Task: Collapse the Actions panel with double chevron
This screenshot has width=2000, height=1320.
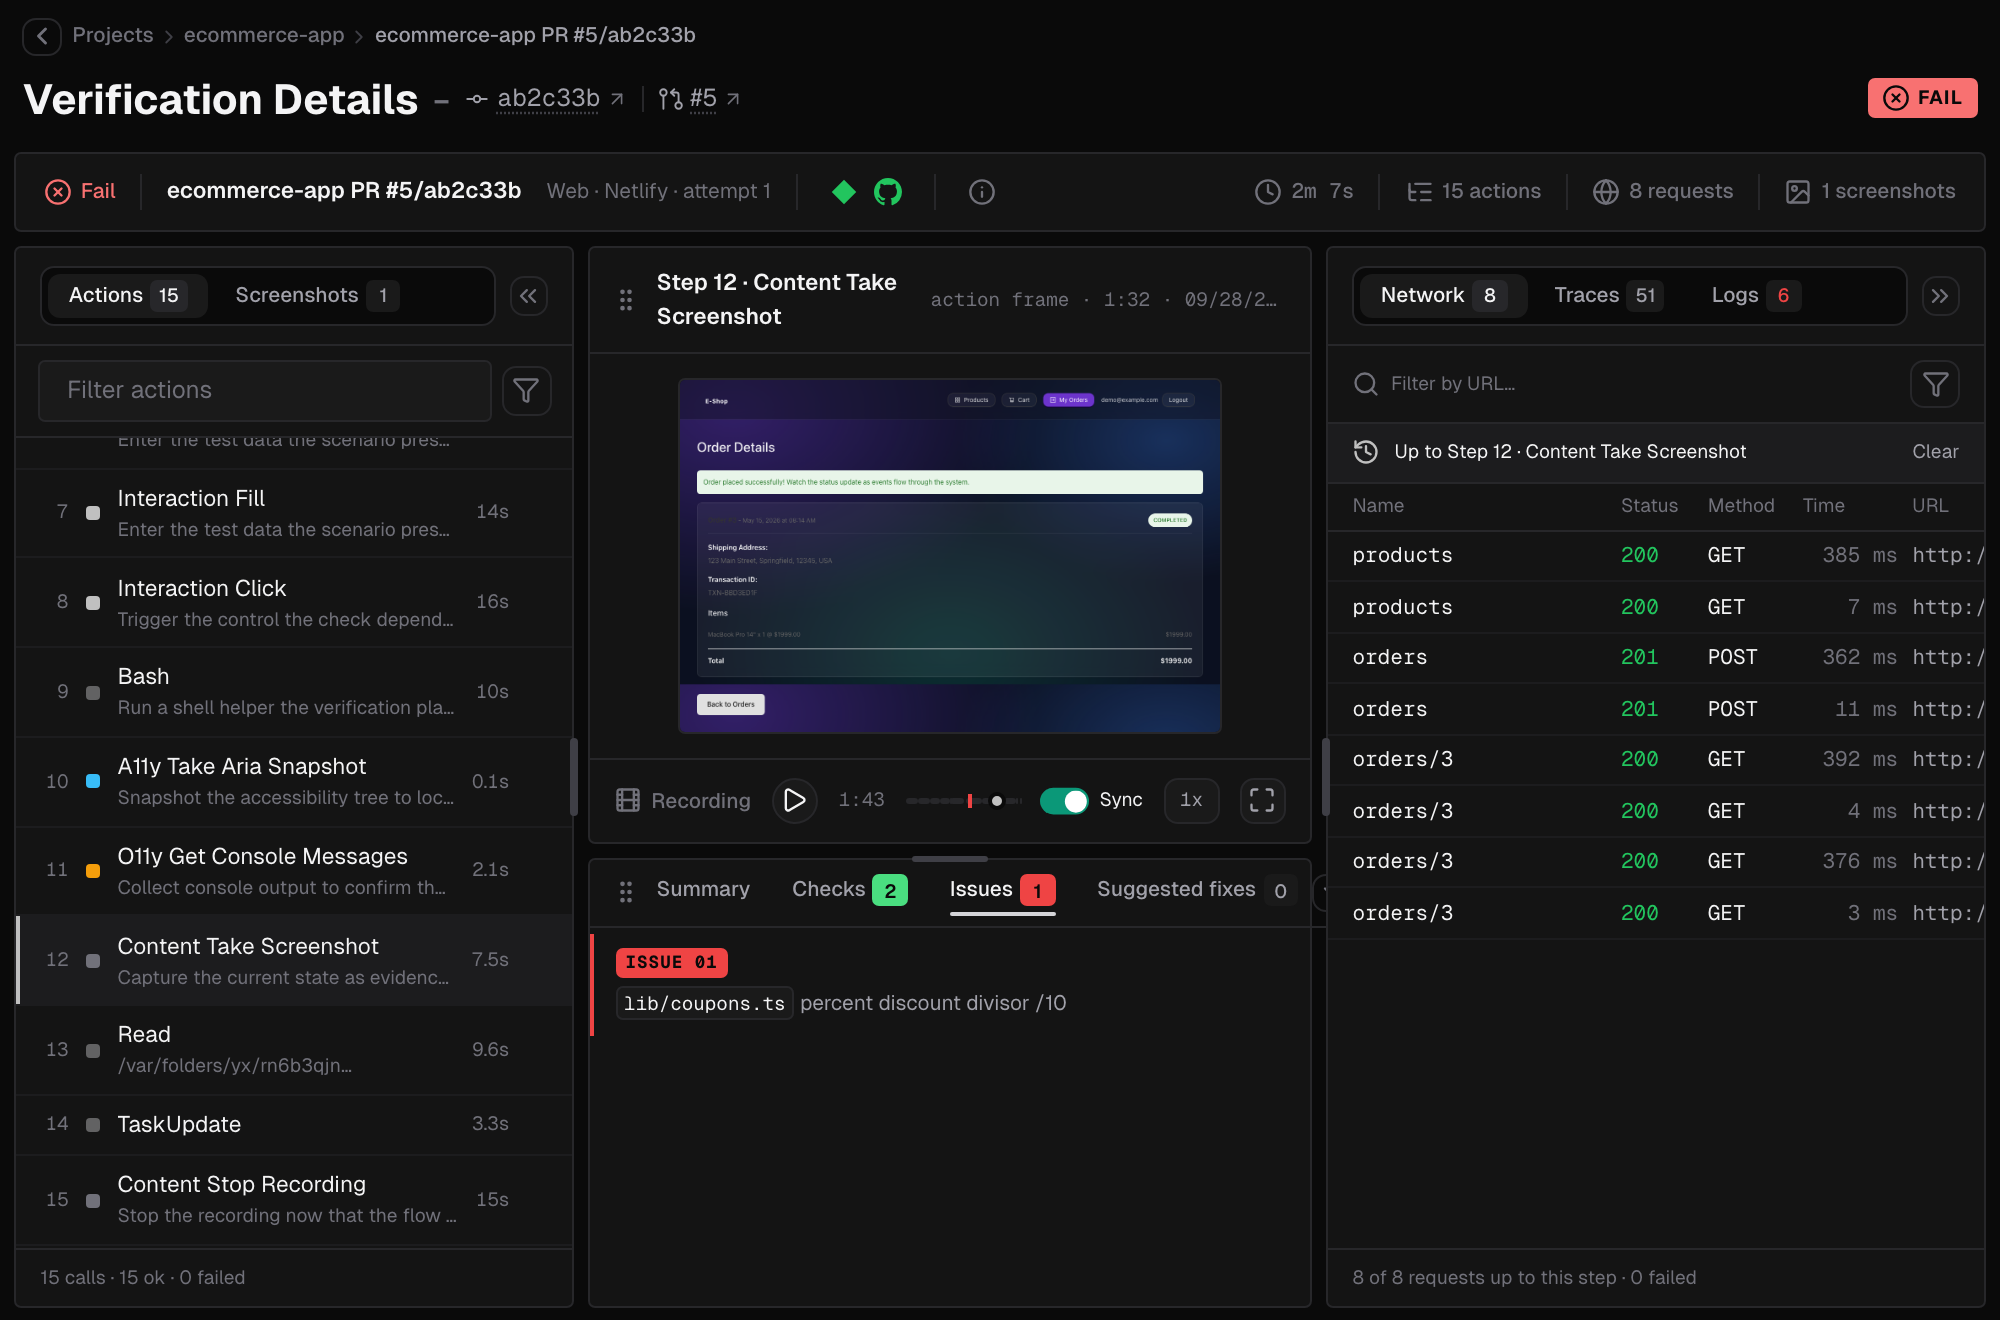Action: pos(529,296)
